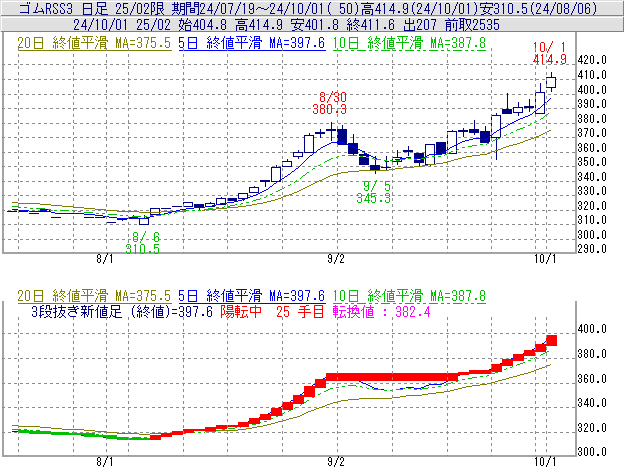This screenshot has height=475, width=624.
Task: Click the 360.0 axis label in lower chart
Action: [x=592, y=379]
